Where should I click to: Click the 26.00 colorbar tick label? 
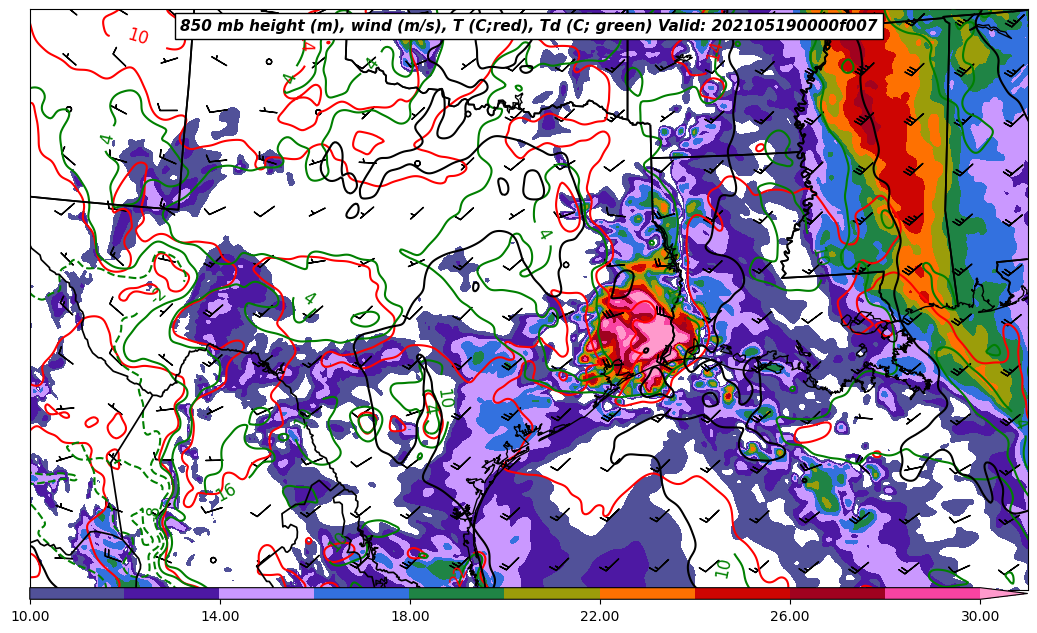click(789, 616)
